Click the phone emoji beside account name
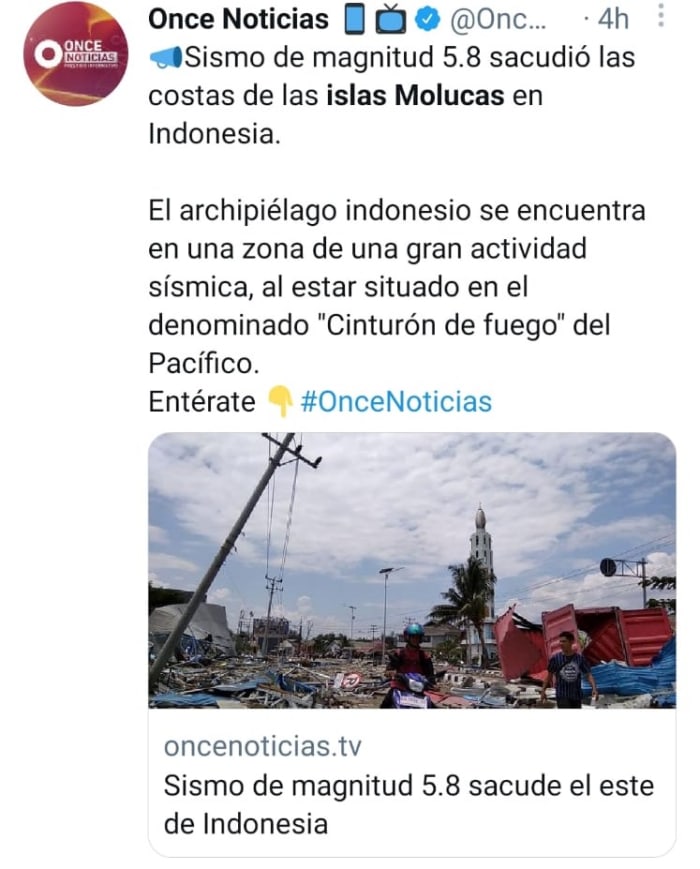 click(354, 21)
